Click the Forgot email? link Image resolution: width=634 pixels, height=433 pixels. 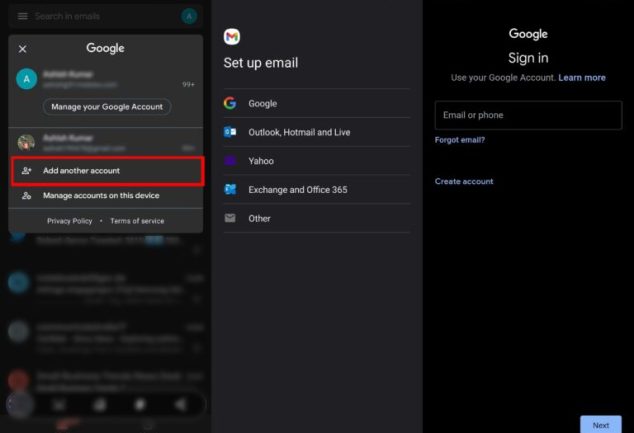pos(460,140)
